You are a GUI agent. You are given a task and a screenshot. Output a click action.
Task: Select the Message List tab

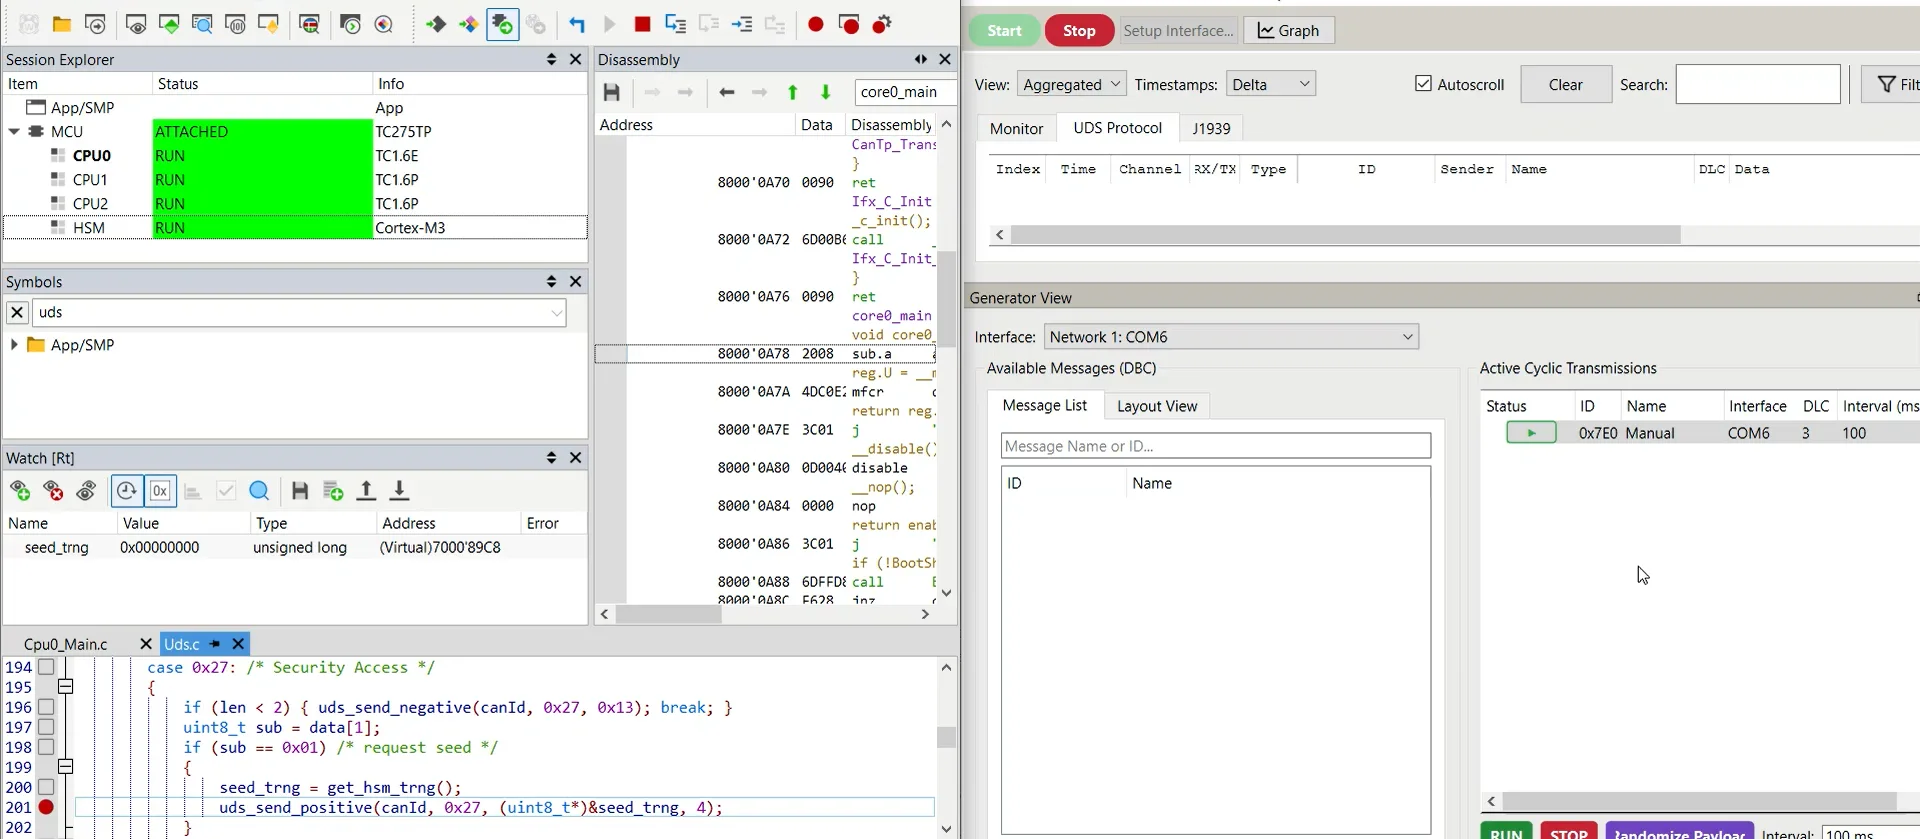[1044, 405]
